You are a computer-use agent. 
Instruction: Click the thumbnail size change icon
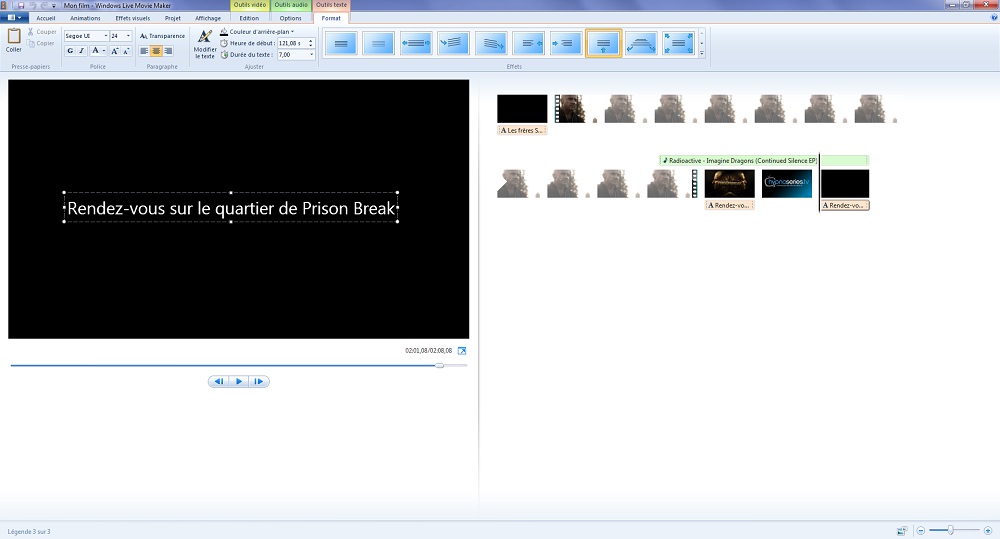point(902,531)
